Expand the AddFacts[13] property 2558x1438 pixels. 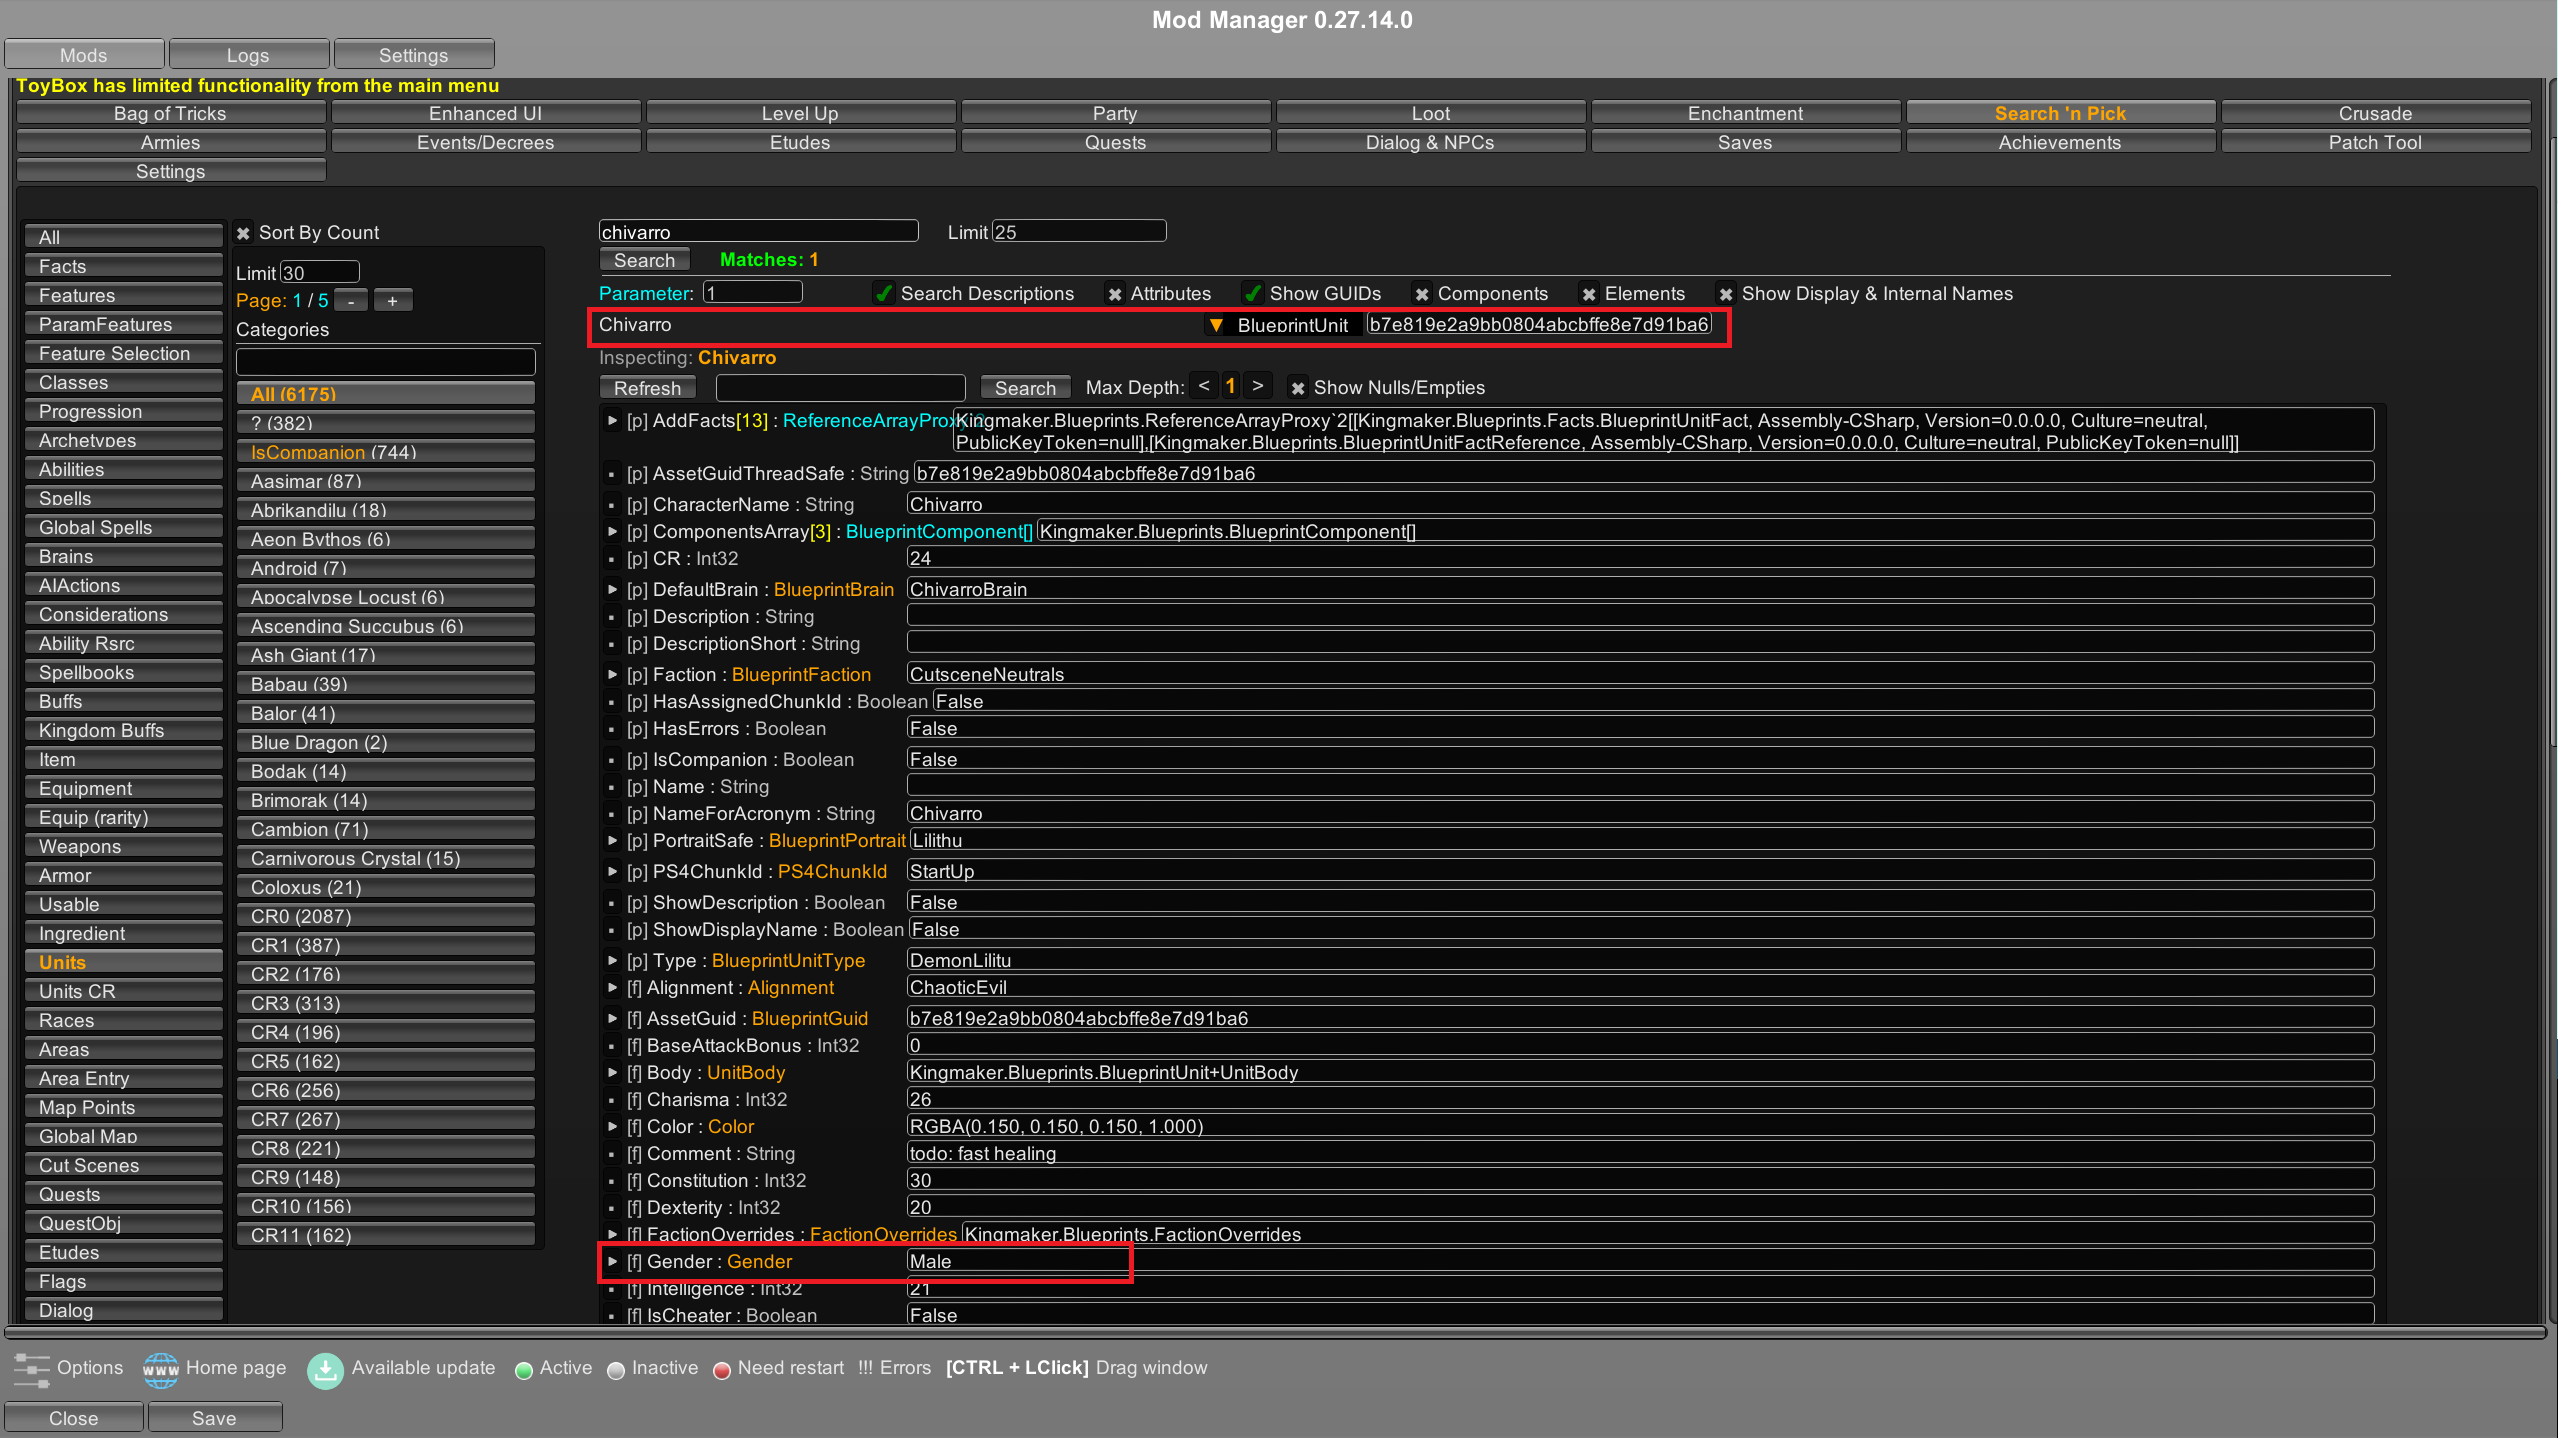coord(612,421)
